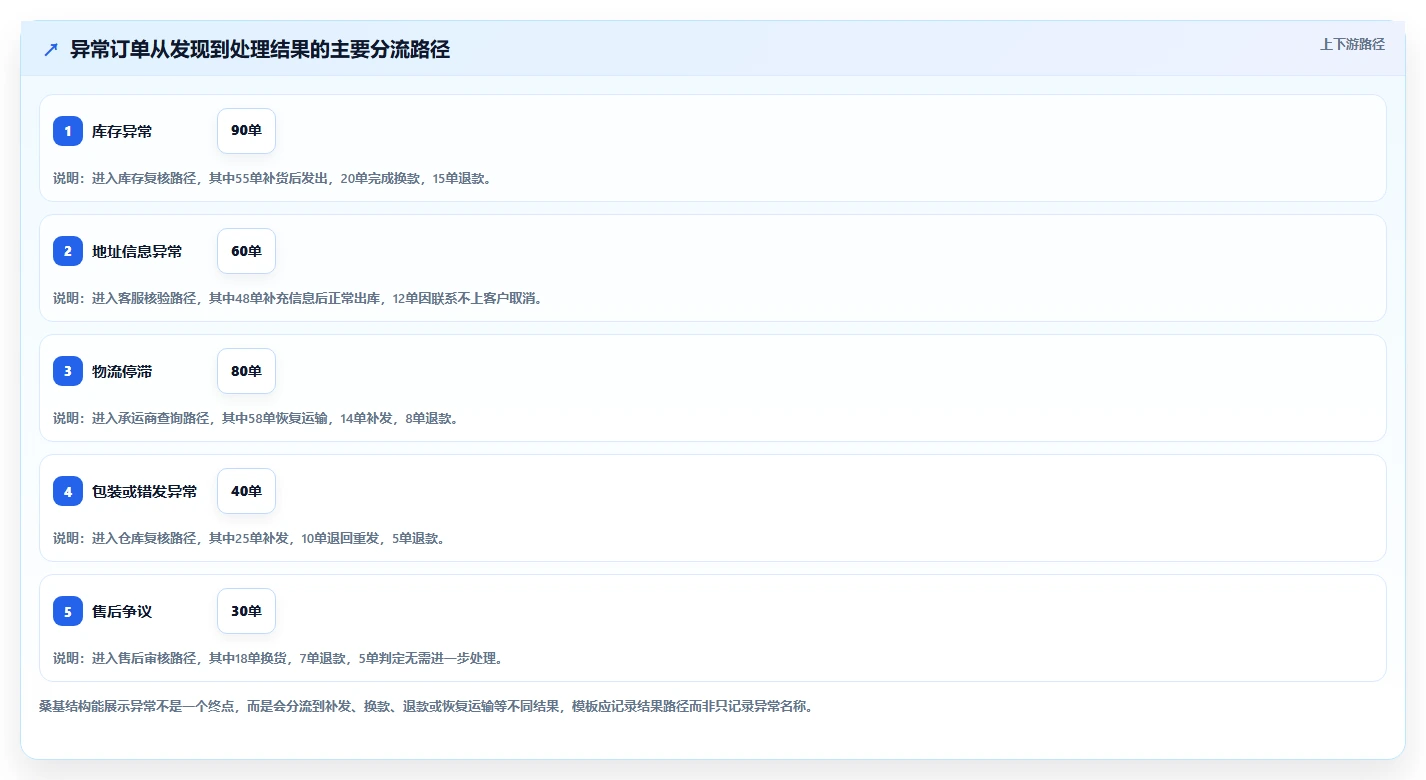The image size is (1426, 780).
Task: Click the 90单 count chip
Action: pyautogui.click(x=246, y=131)
